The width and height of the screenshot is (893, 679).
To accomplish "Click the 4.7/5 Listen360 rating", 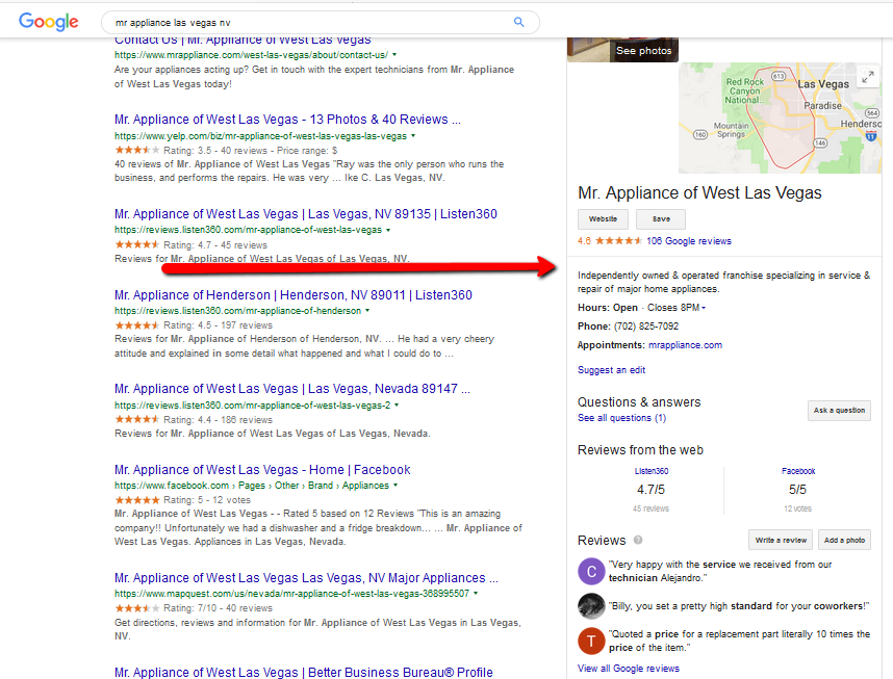I will (651, 489).
